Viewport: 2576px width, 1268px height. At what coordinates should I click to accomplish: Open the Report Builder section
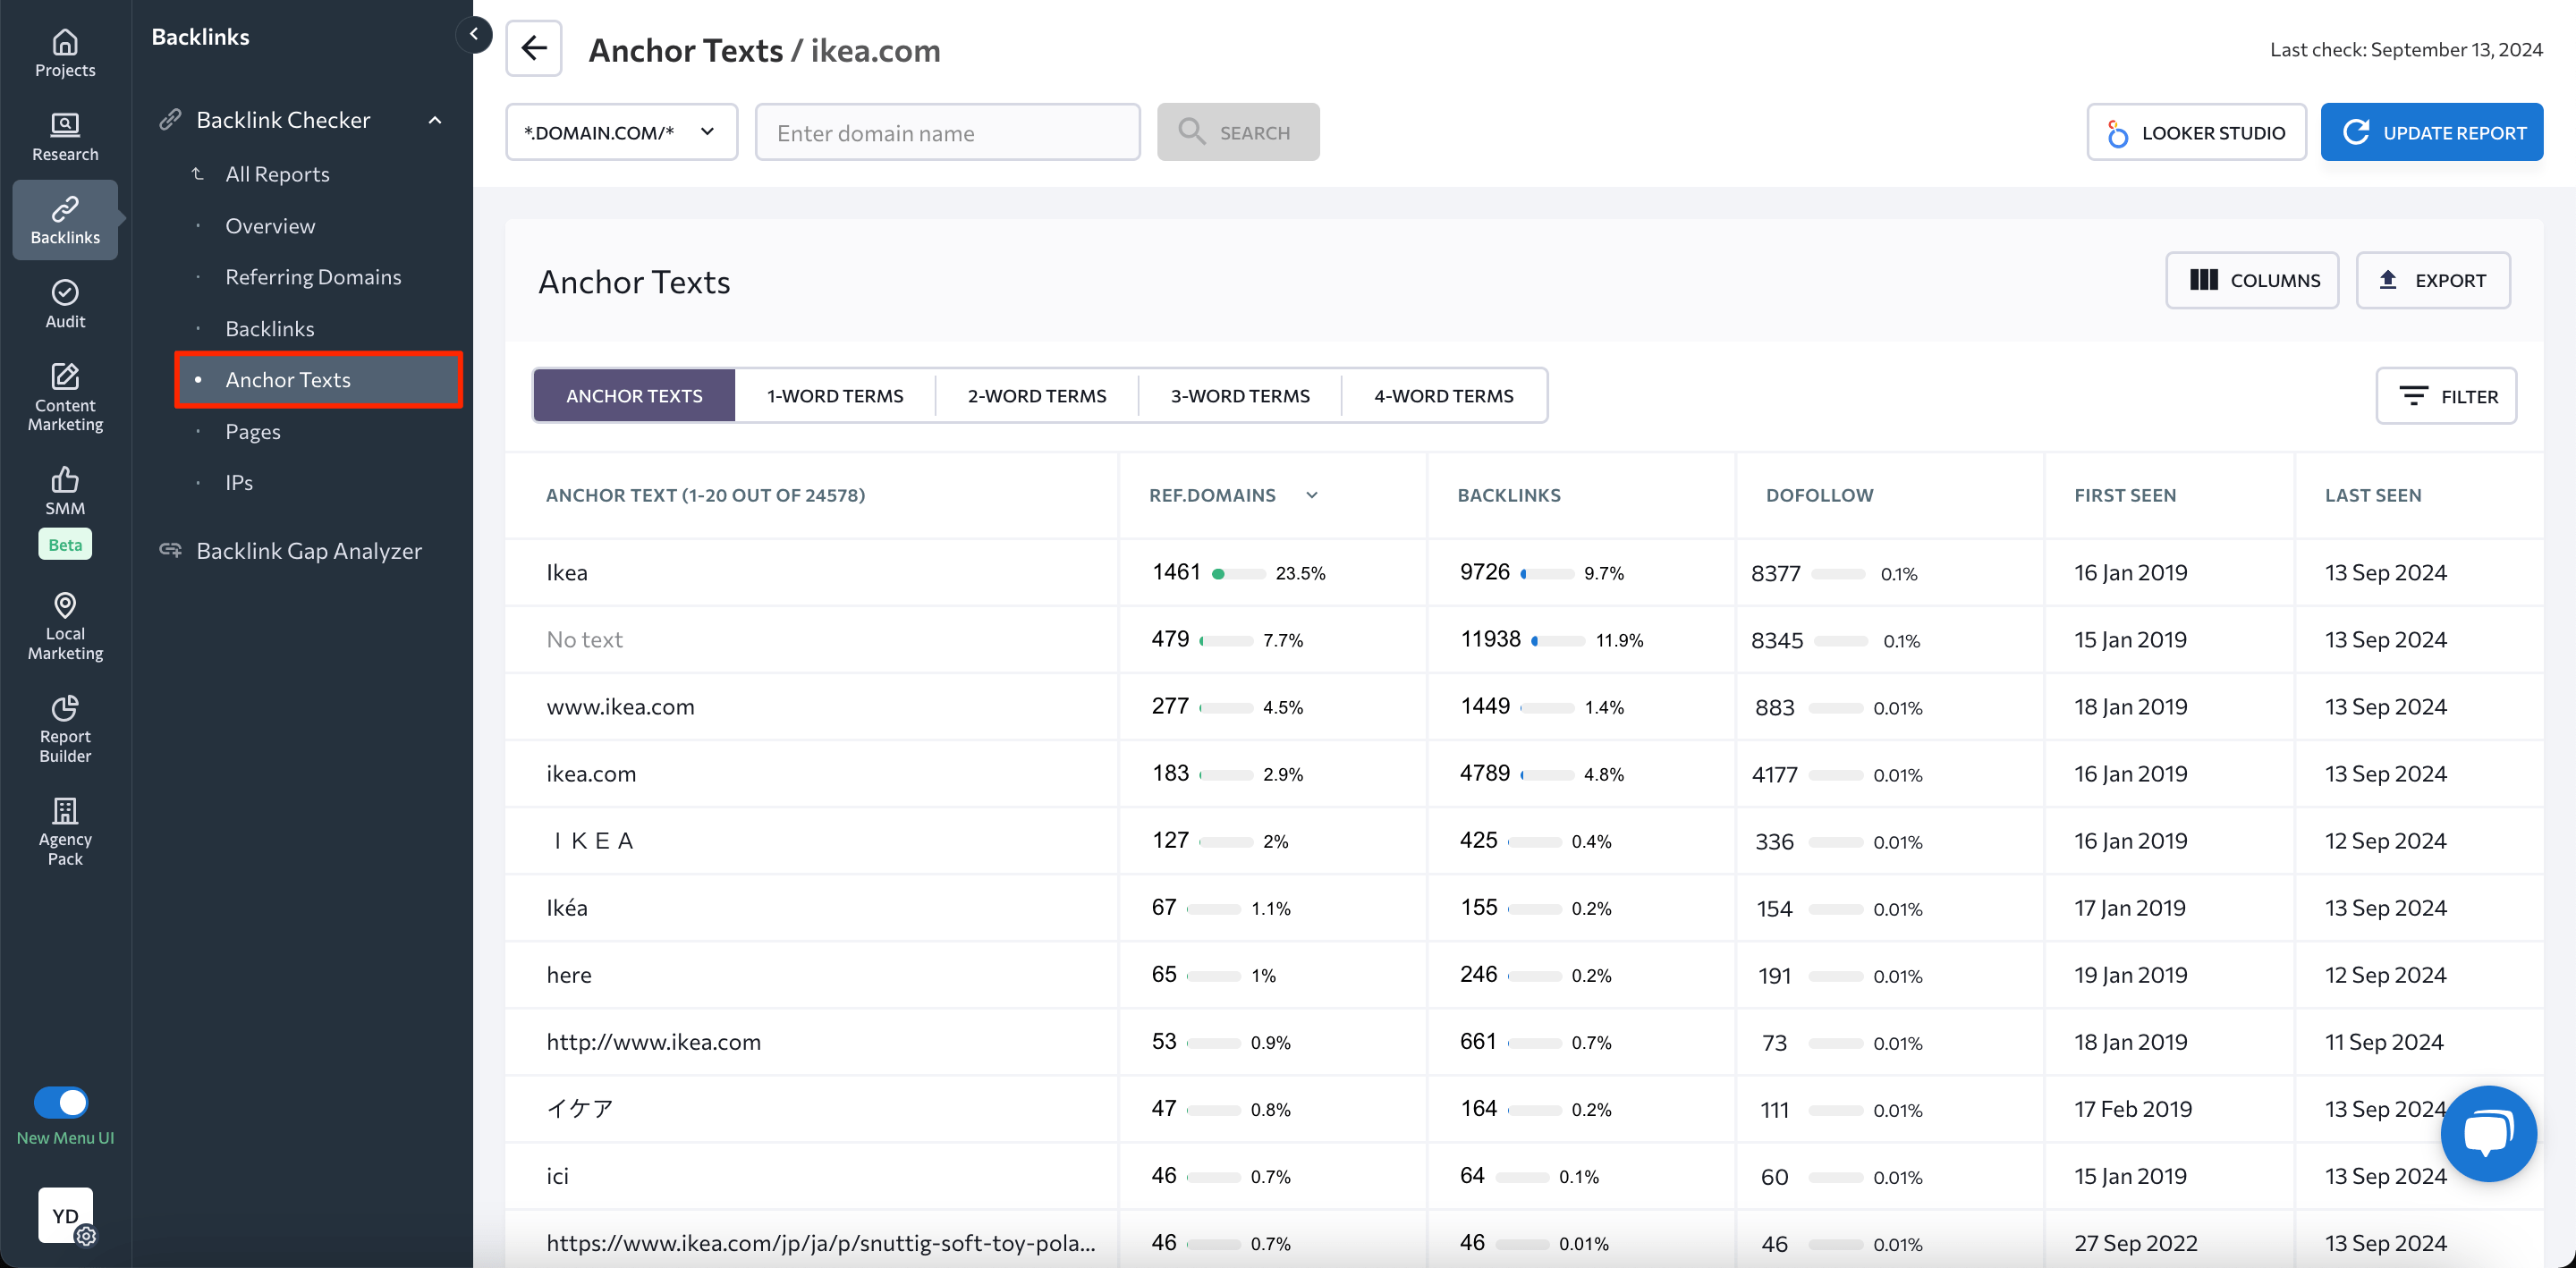[x=65, y=729]
